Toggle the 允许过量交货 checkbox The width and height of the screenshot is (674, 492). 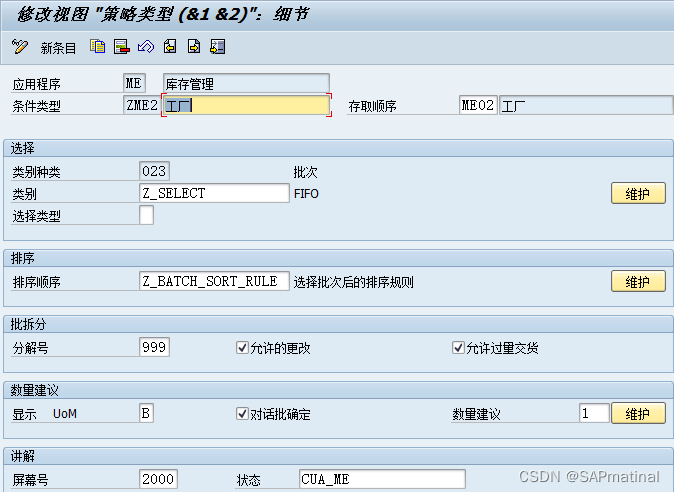[x=458, y=347]
